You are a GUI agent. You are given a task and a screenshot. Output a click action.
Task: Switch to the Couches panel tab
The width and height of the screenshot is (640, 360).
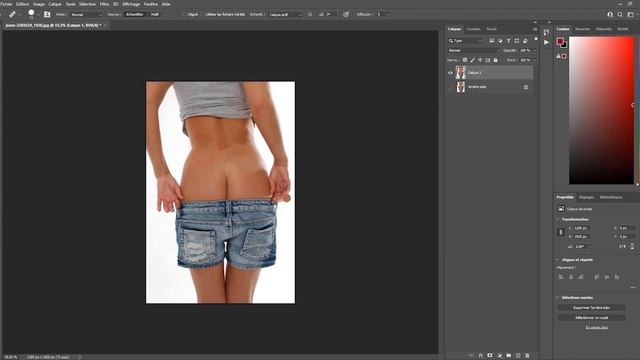point(473,29)
